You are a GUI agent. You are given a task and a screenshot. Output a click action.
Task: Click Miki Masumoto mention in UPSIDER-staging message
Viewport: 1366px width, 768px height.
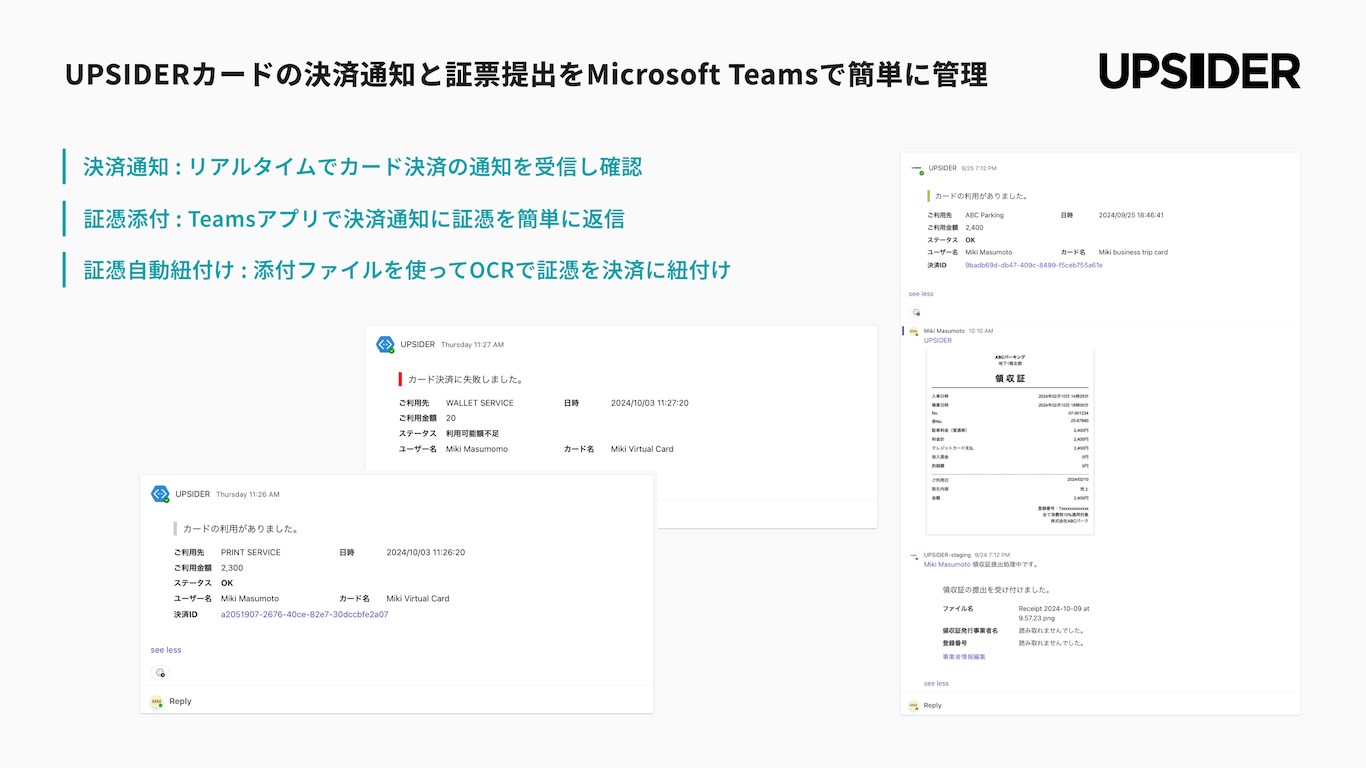click(x=947, y=564)
